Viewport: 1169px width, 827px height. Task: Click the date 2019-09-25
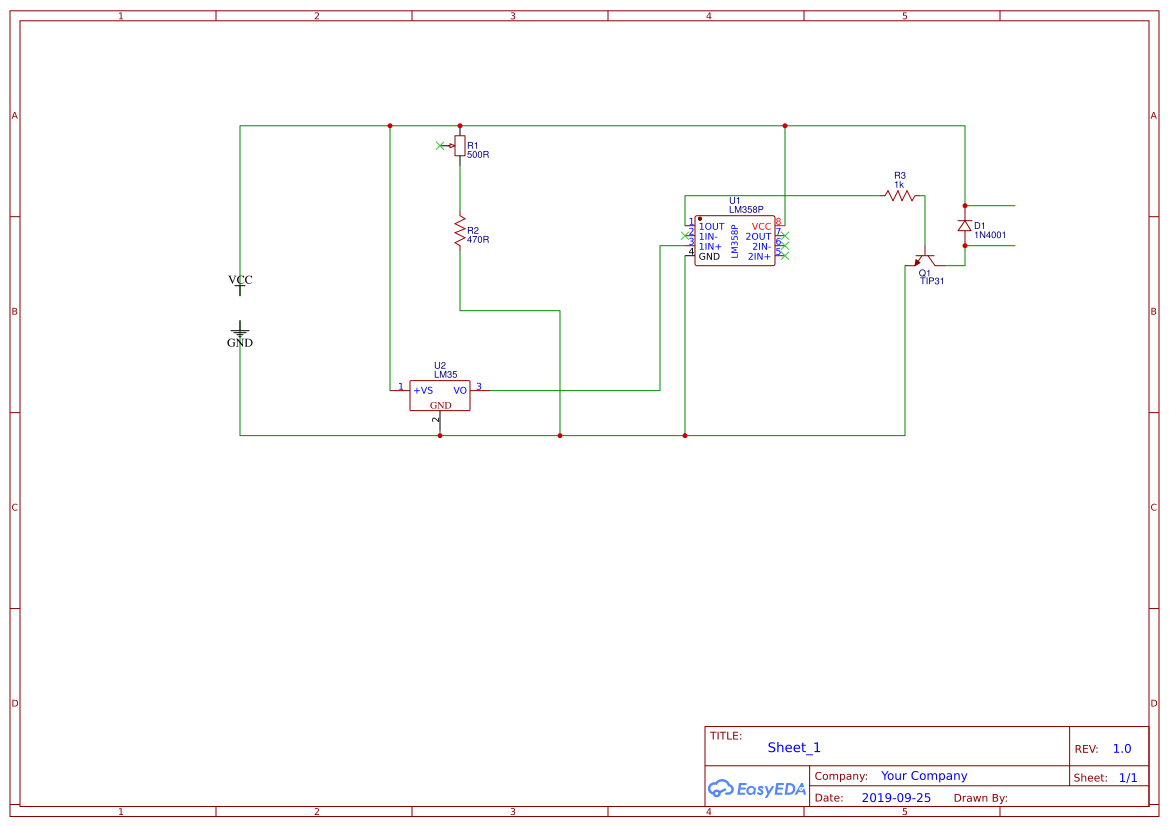[x=896, y=798]
